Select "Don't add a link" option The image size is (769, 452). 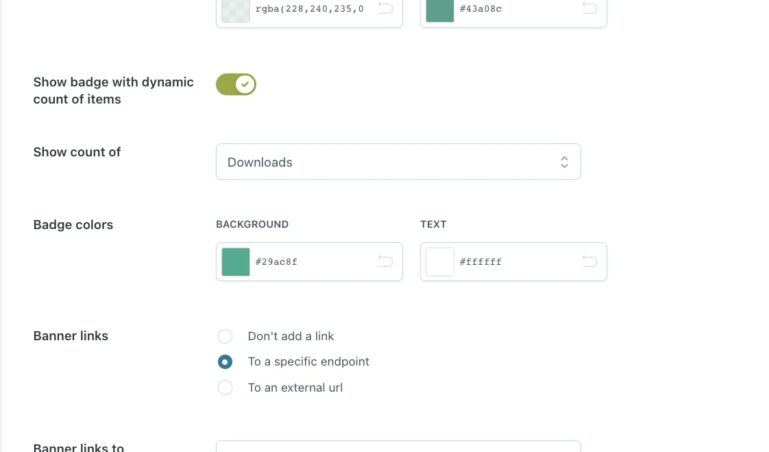225,336
